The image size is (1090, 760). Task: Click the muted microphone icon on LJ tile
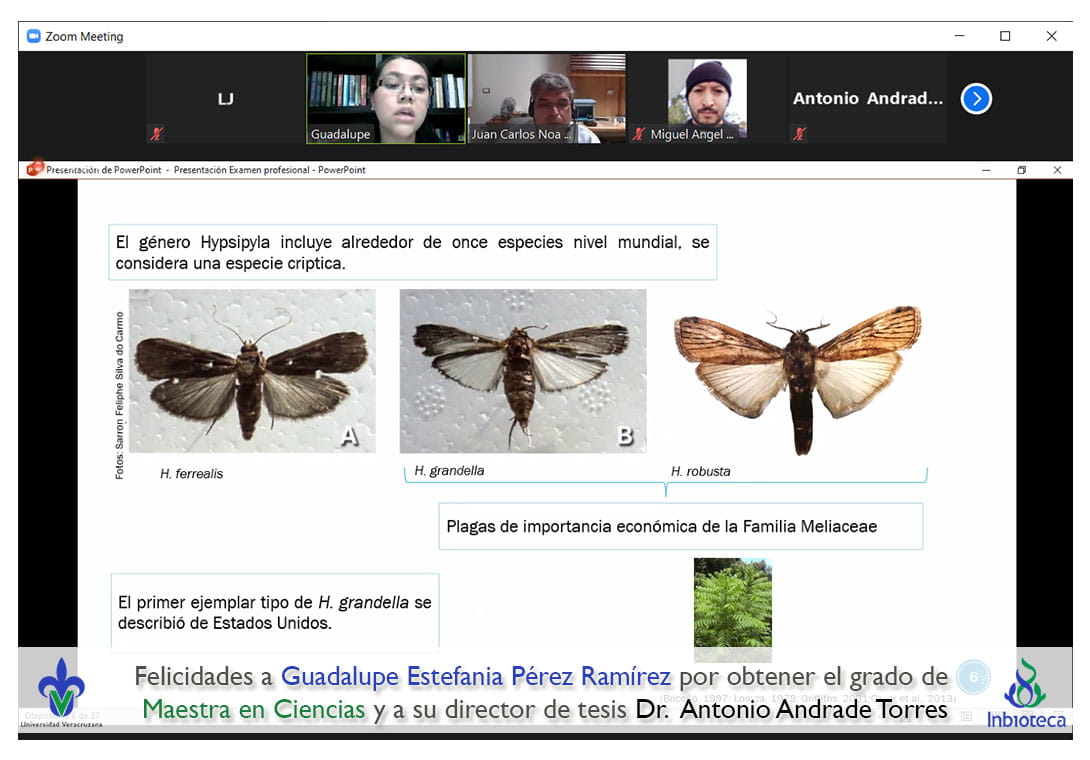click(x=156, y=133)
